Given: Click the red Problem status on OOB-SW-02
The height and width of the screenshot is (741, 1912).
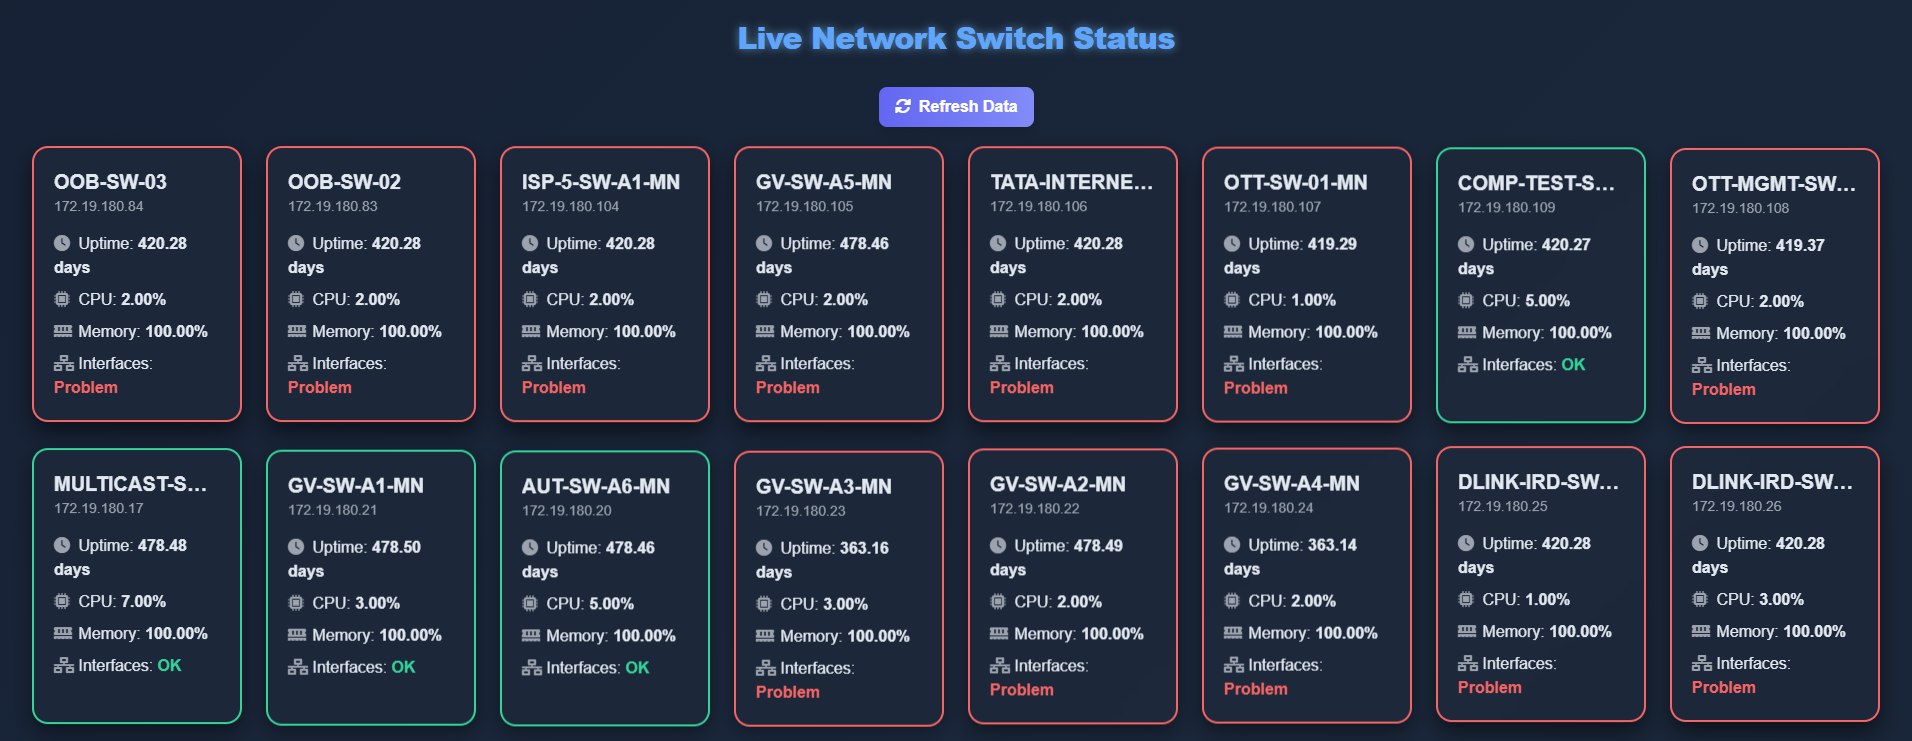Looking at the screenshot, I should coord(320,387).
